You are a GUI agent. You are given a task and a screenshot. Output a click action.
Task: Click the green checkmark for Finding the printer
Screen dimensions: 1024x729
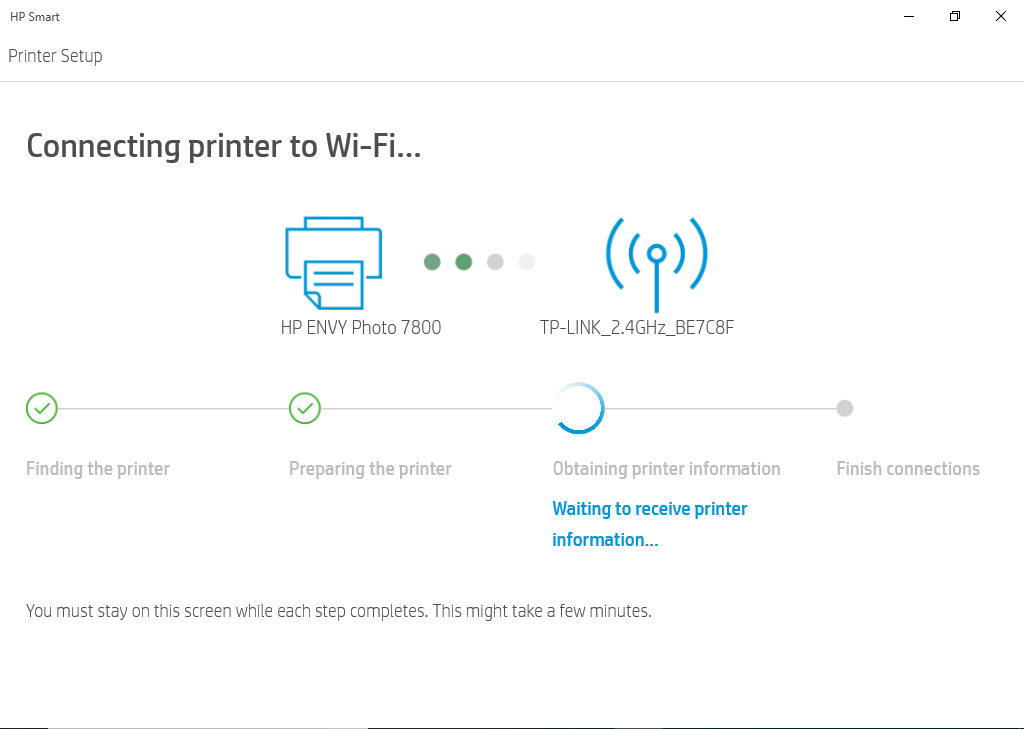41,408
